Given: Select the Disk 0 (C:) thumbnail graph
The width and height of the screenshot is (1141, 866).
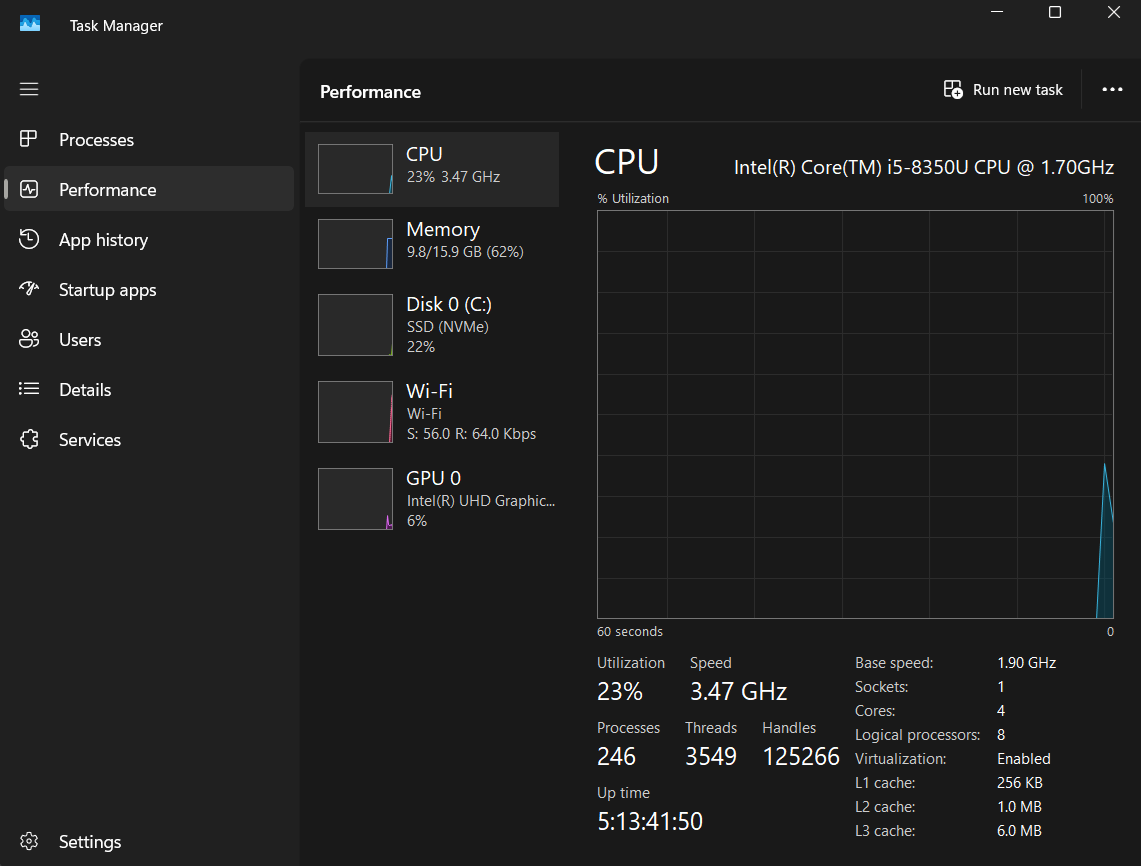Looking at the screenshot, I should coord(355,325).
